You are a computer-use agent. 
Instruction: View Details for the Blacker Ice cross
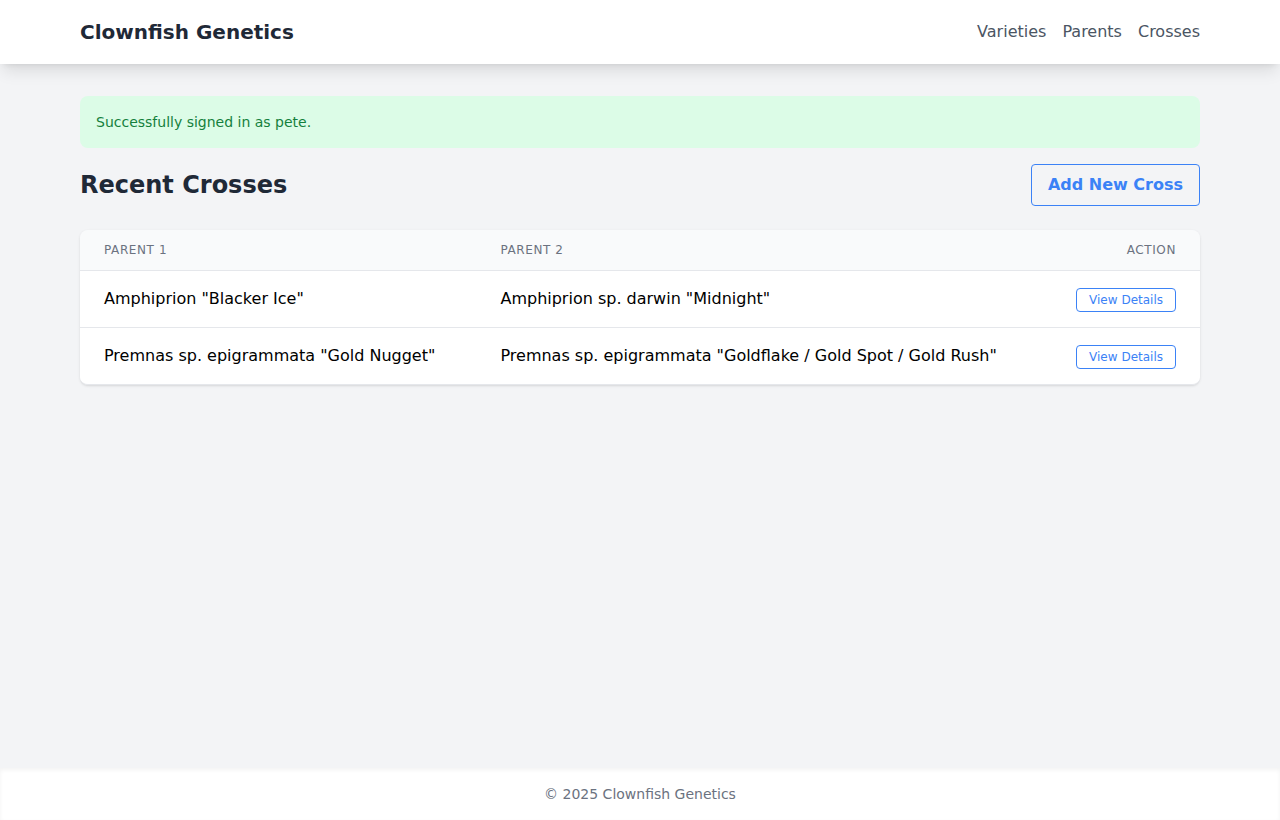(x=1125, y=300)
